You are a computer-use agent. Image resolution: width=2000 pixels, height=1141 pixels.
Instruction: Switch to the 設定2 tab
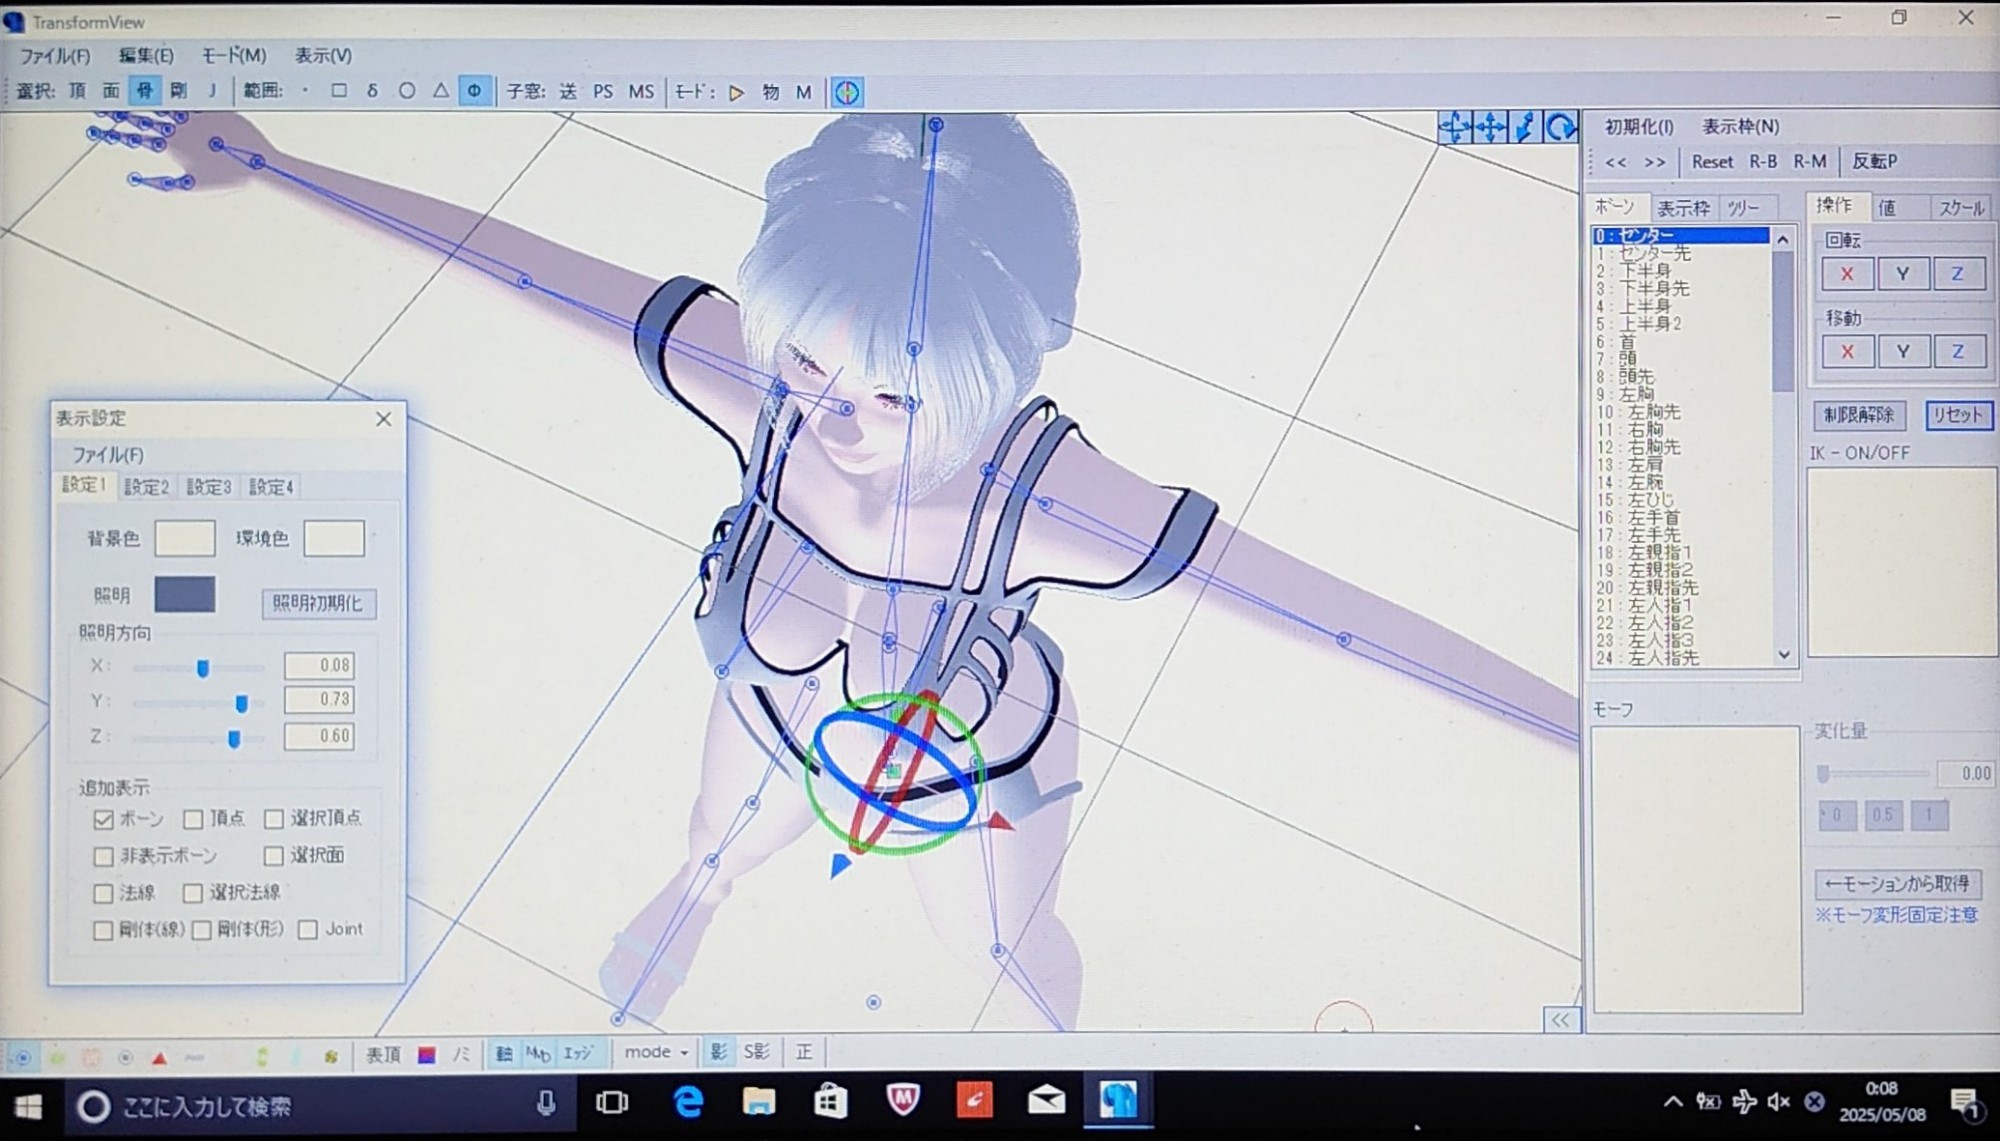pyautogui.click(x=147, y=487)
